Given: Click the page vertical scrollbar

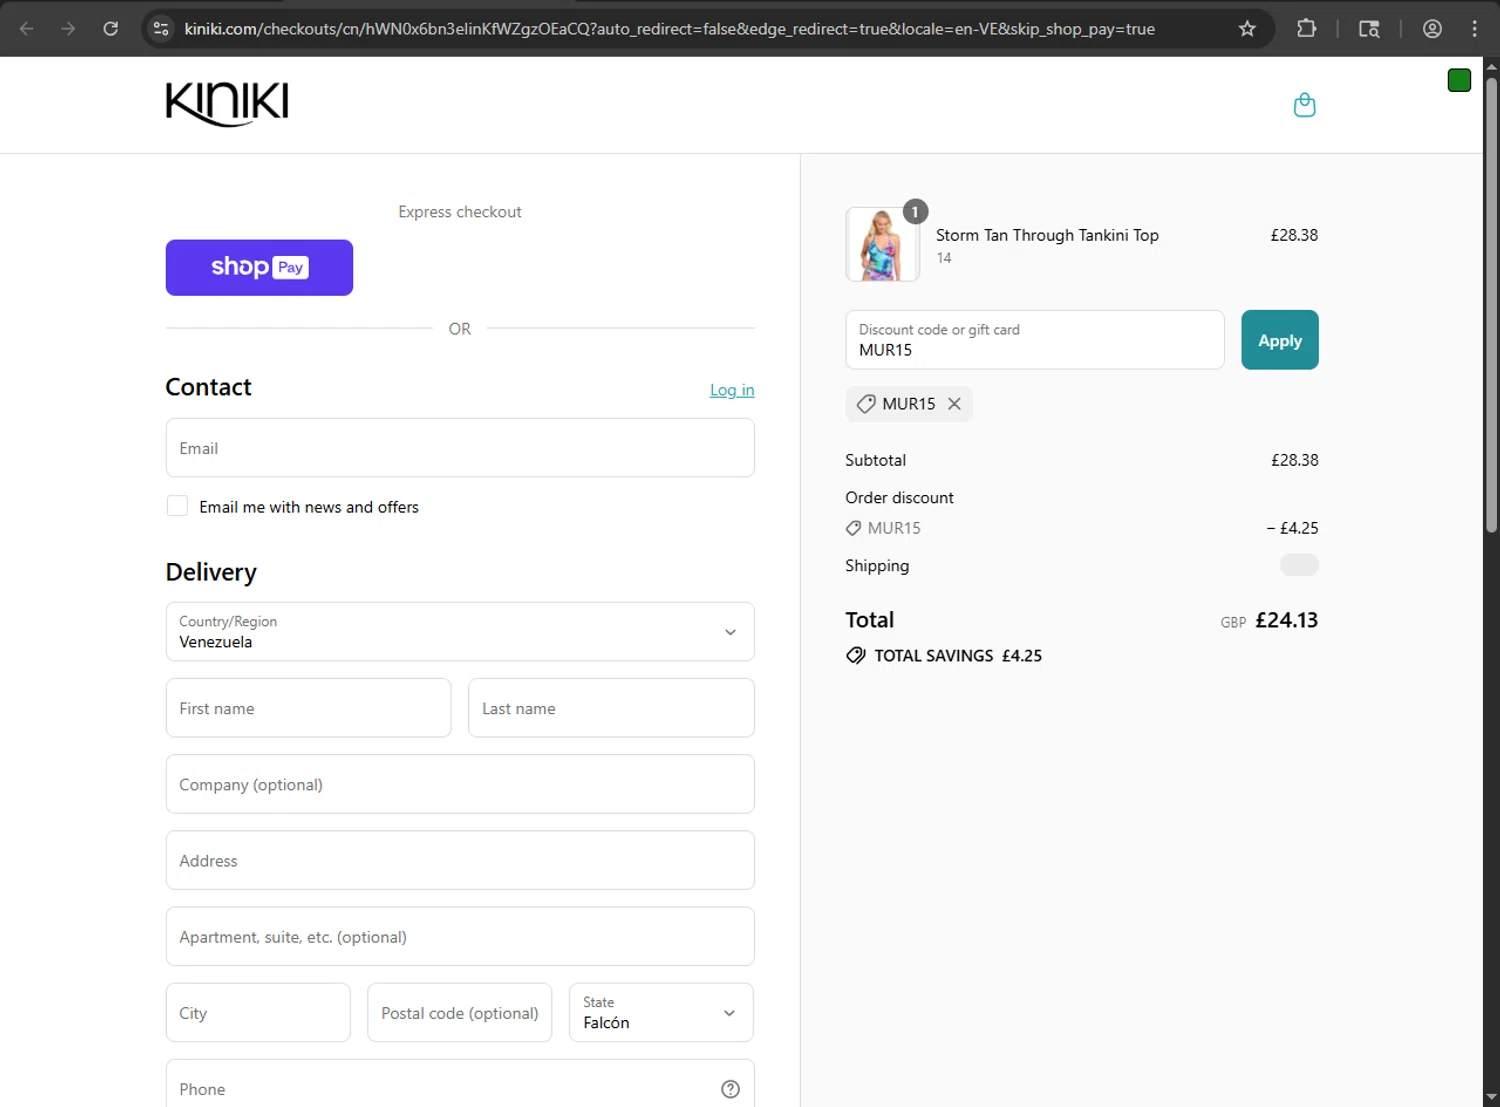Looking at the screenshot, I should pyautogui.click(x=1491, y=305).
